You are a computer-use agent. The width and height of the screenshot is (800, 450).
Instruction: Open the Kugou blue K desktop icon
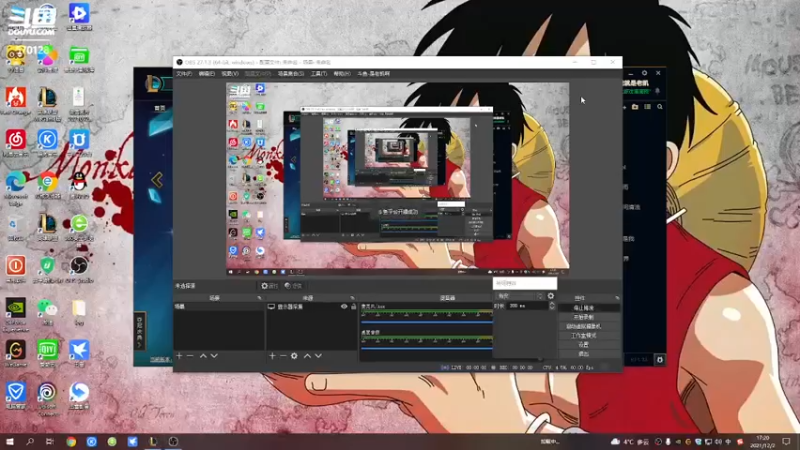coord(47,140)
